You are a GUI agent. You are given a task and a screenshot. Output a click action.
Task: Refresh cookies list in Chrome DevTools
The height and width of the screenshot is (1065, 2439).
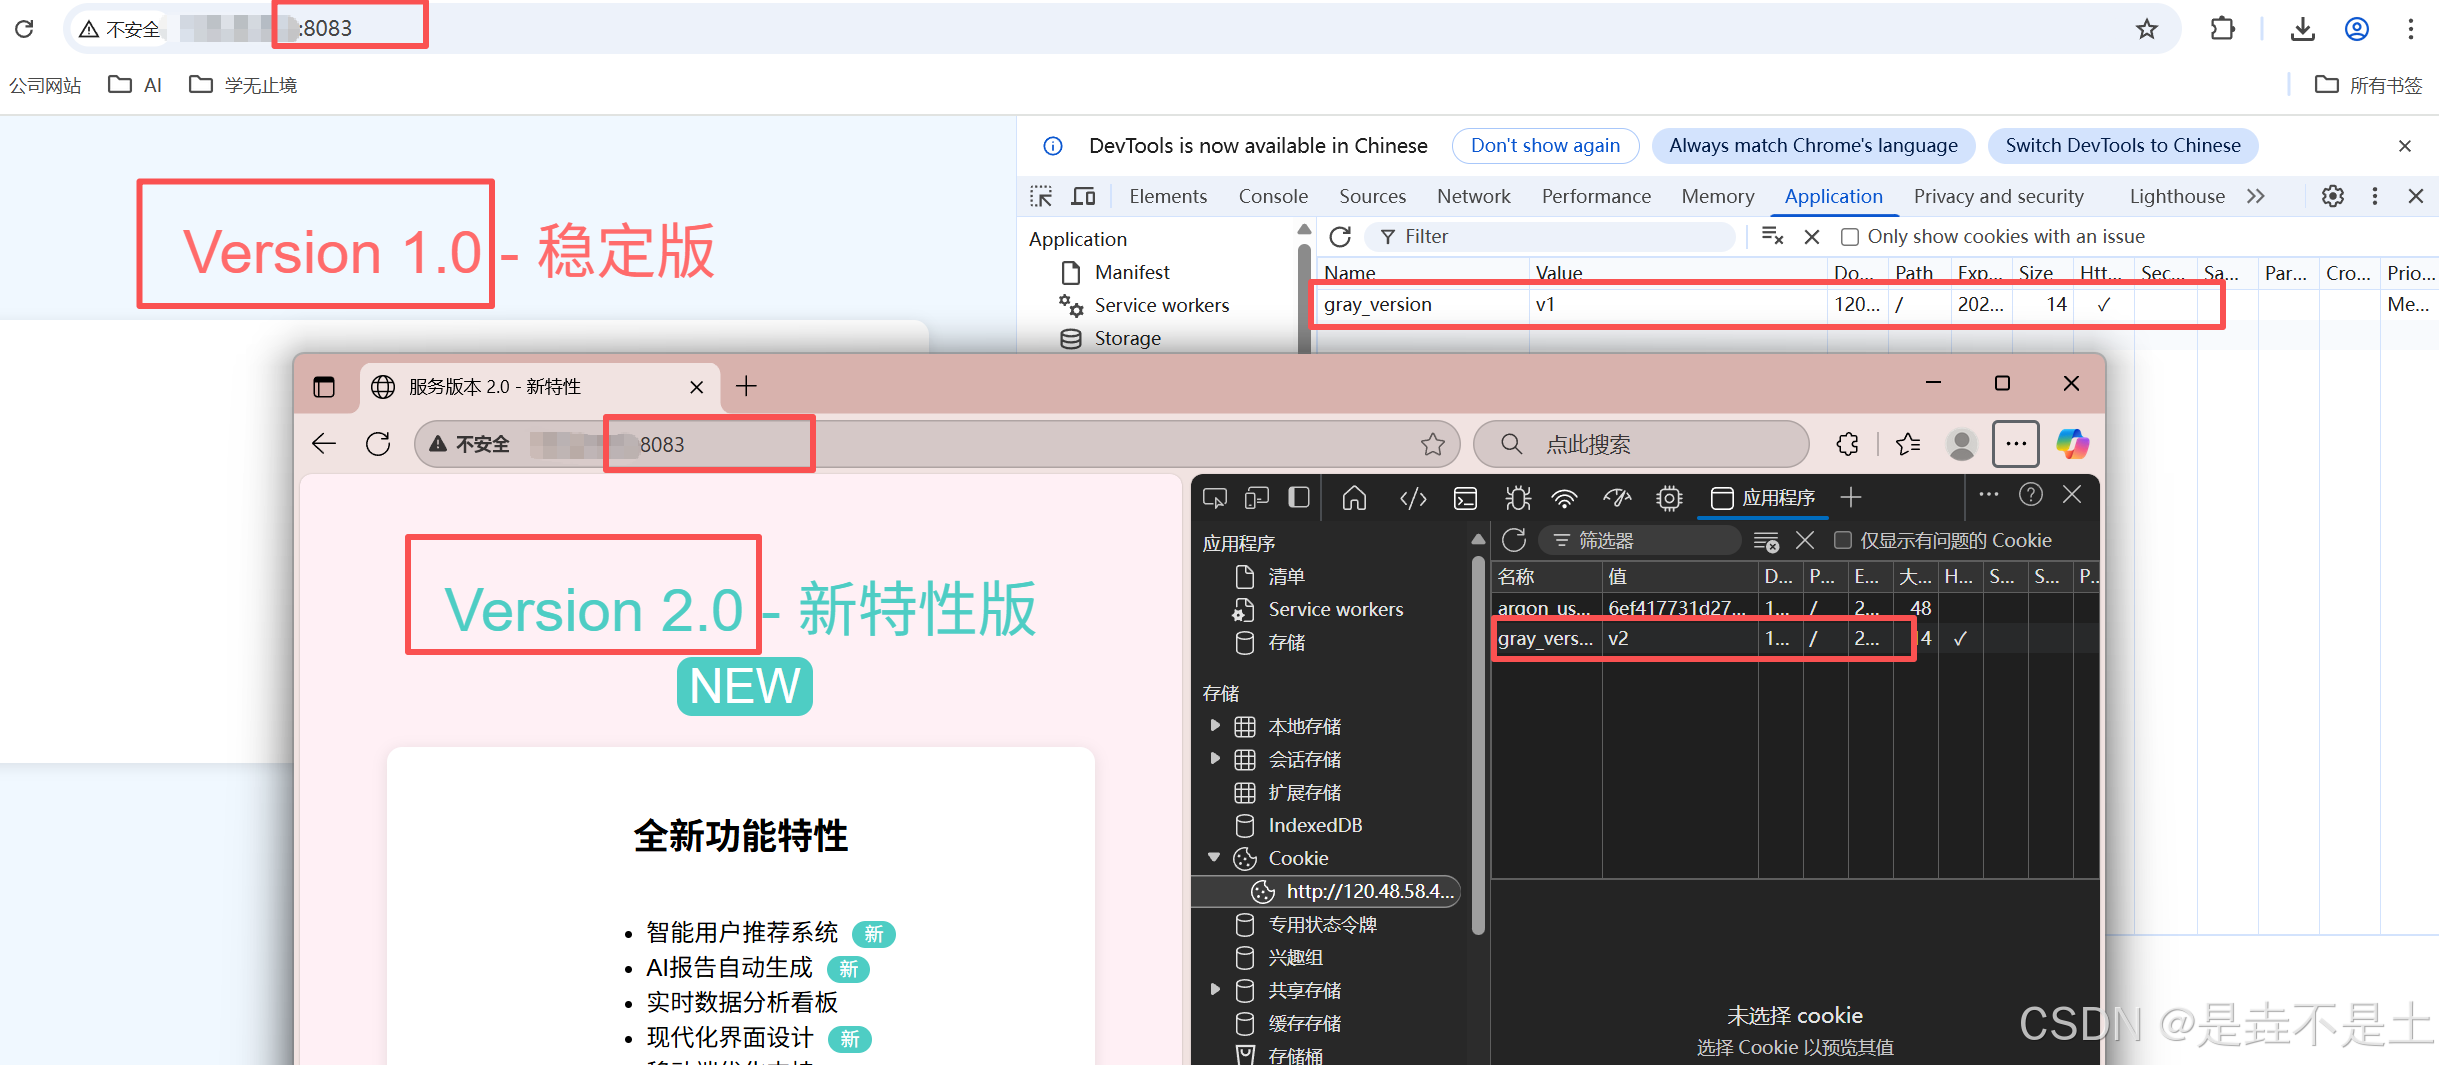(1340, 236)
